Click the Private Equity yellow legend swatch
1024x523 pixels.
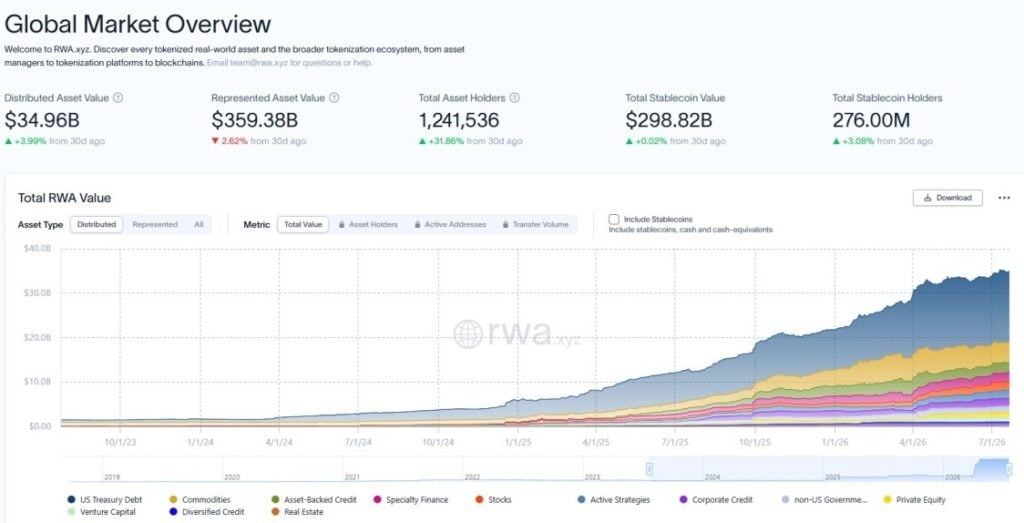pos(887,499)
